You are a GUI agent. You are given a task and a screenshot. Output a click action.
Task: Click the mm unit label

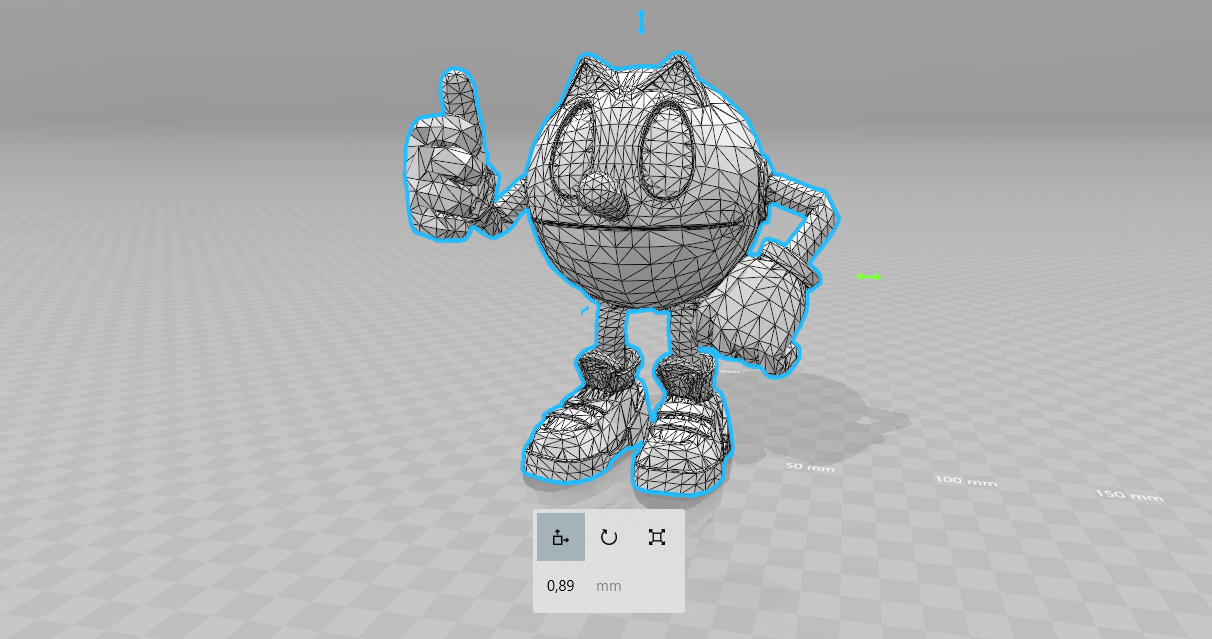[x=608, y=586]
